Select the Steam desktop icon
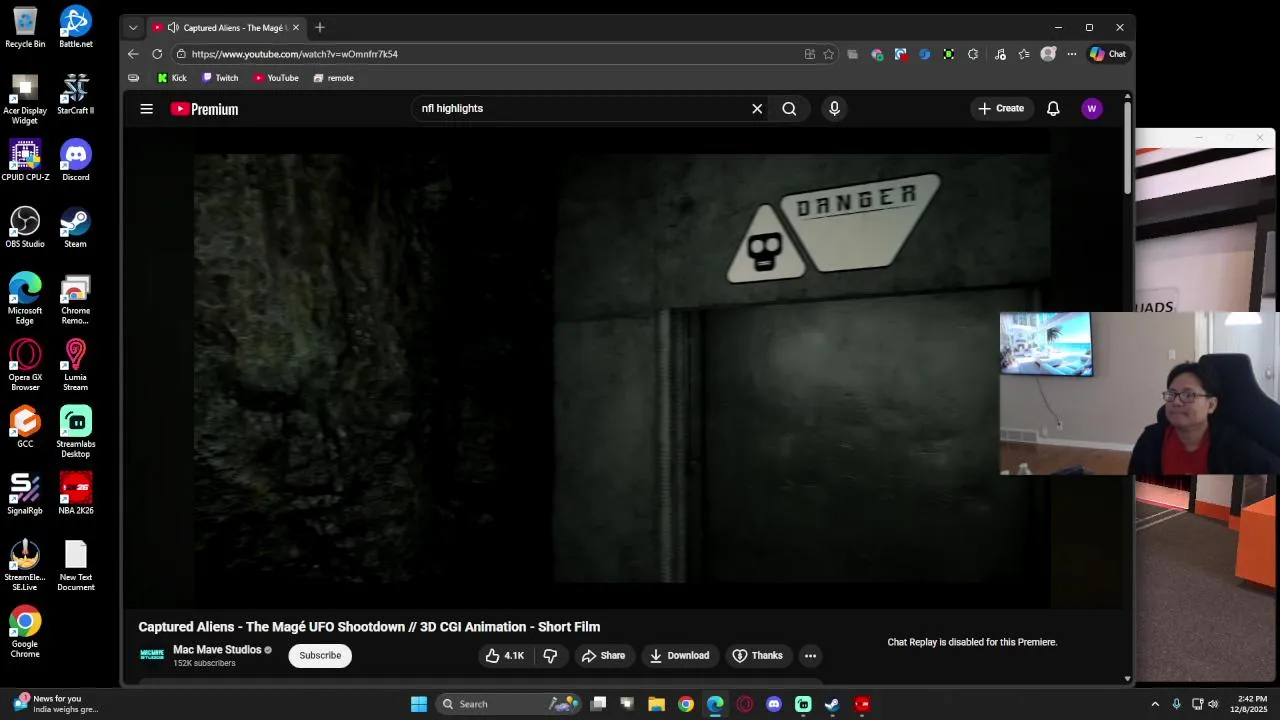This screenshot has height=720, width=1280. (76, 227)
